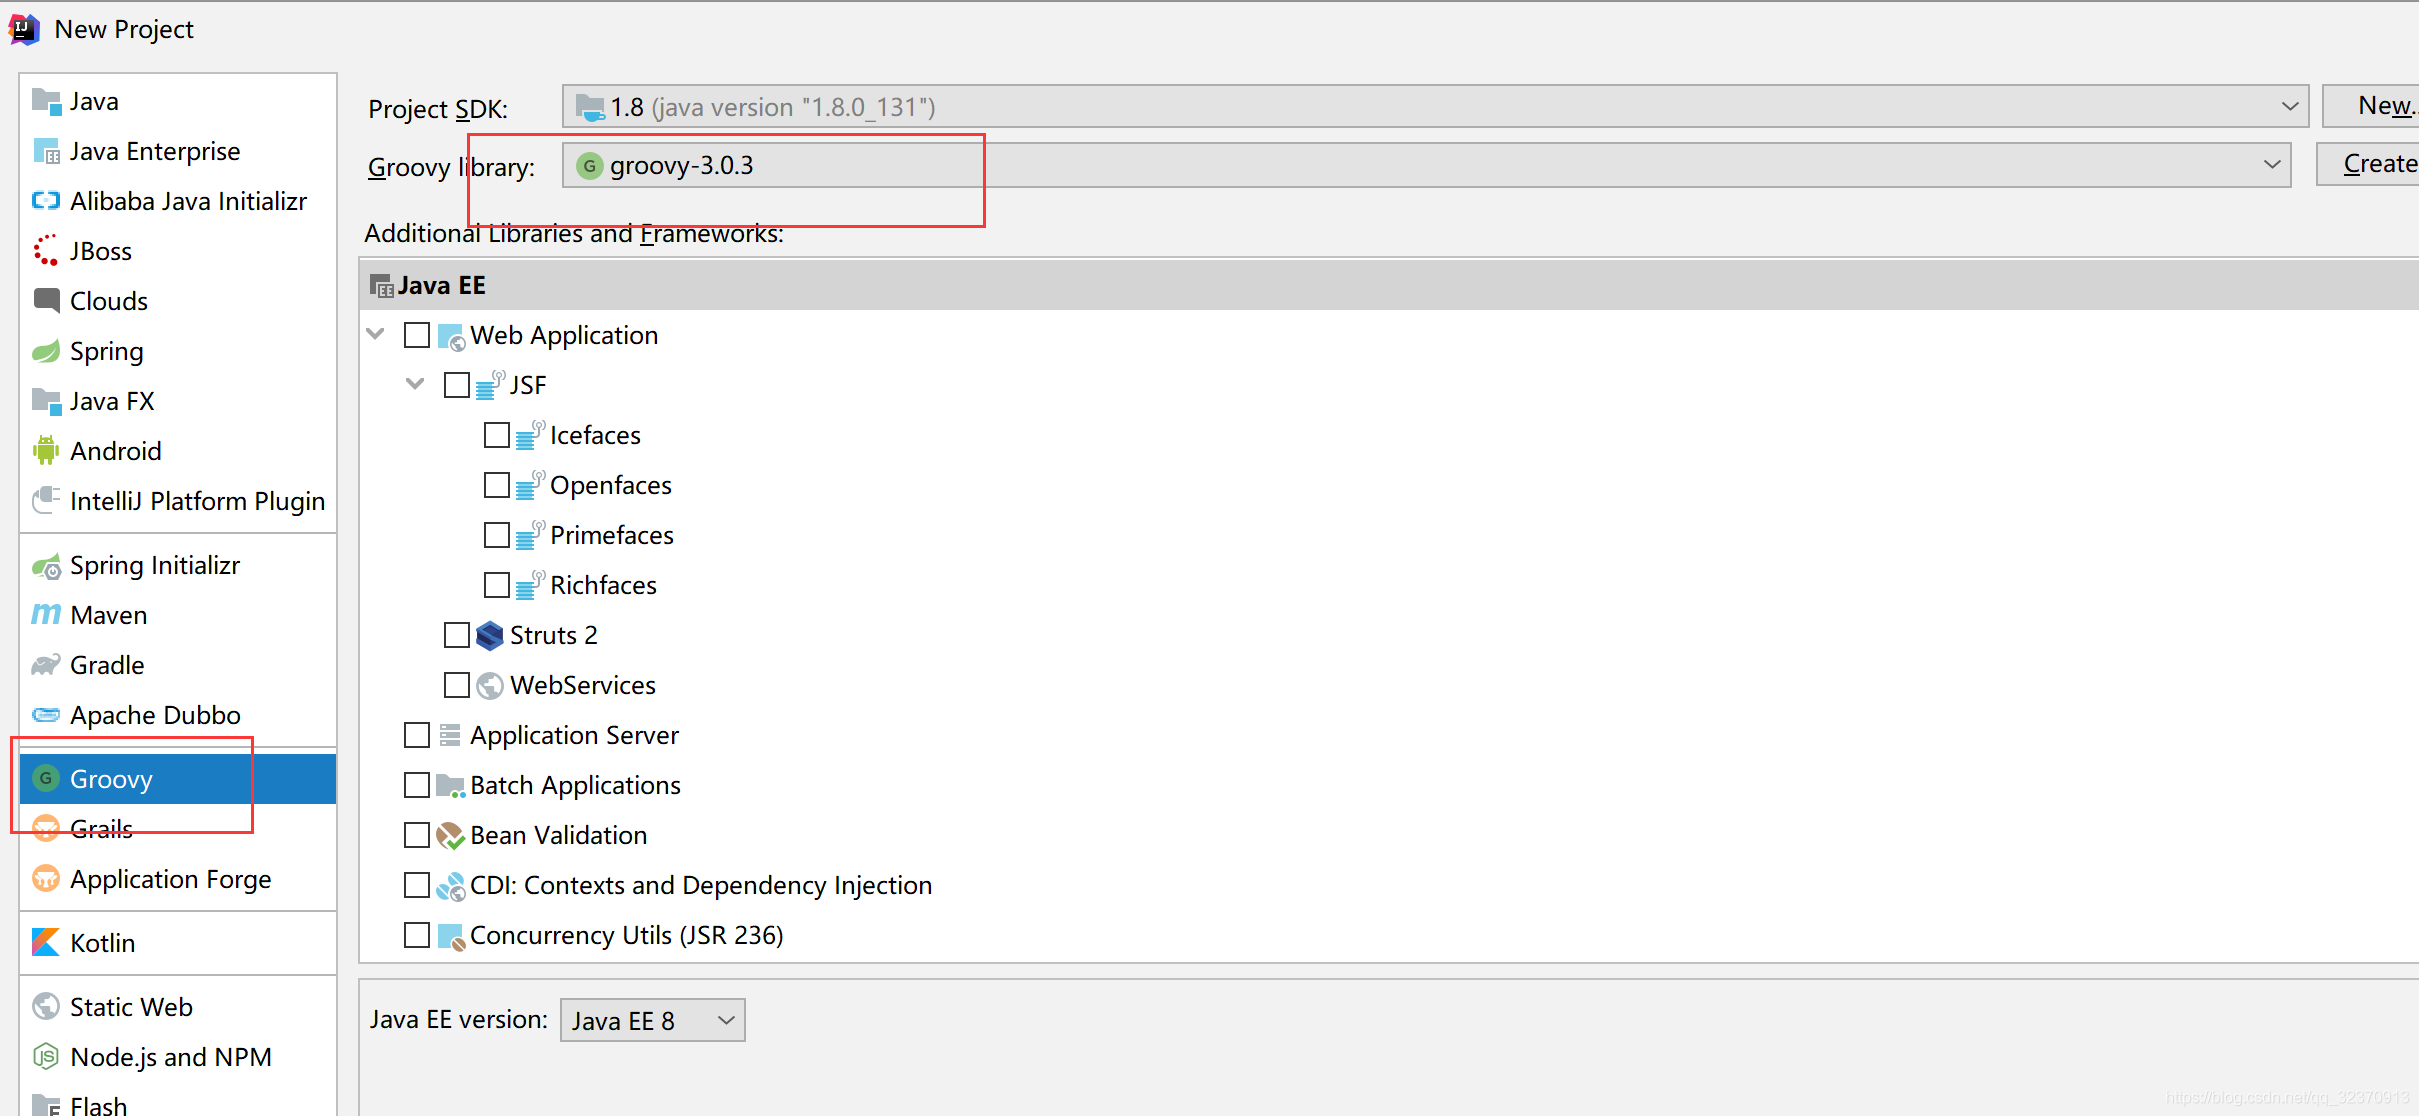Click the New SDK button
The height and width of the screenshot is (1116, 2419).
2372,106
